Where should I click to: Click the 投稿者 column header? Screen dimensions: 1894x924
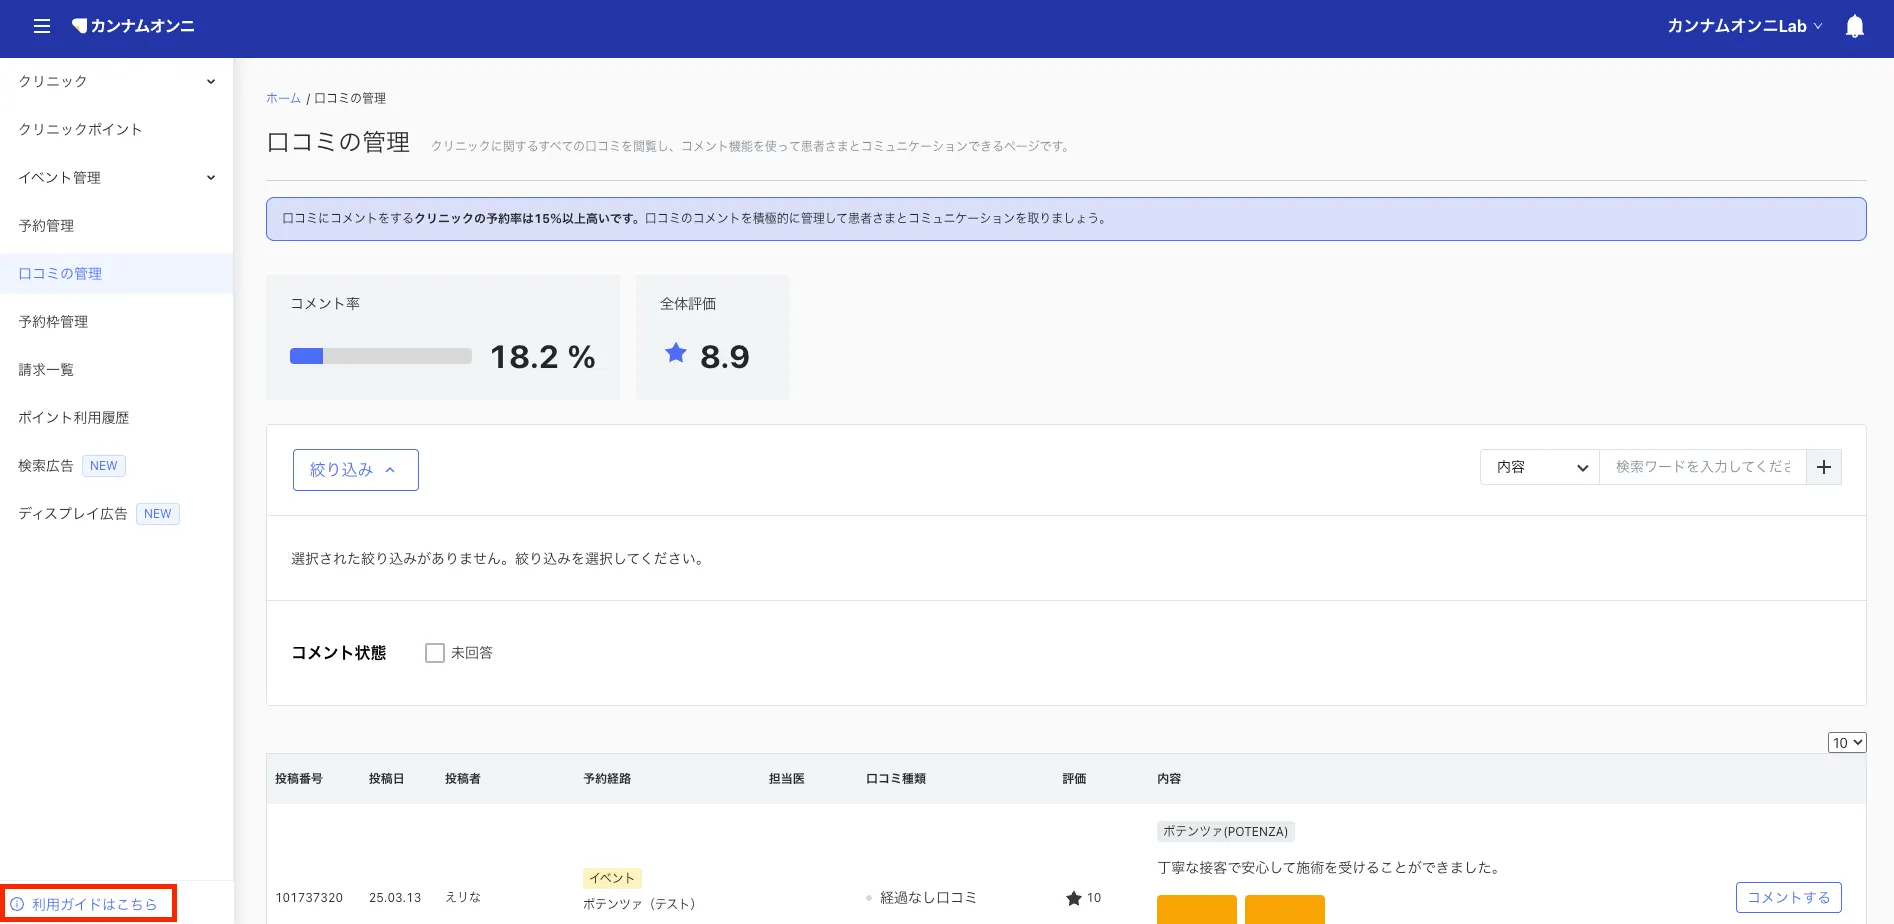coord(463,779)
